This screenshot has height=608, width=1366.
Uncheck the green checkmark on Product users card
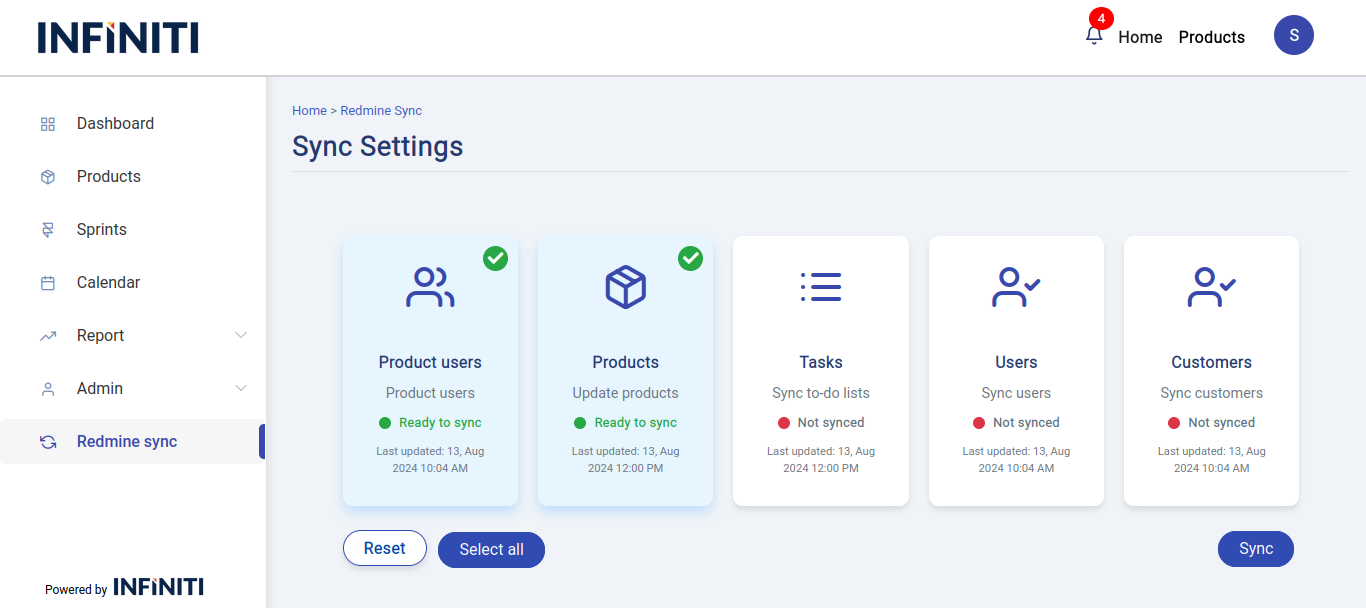click(x=495, y=258)
